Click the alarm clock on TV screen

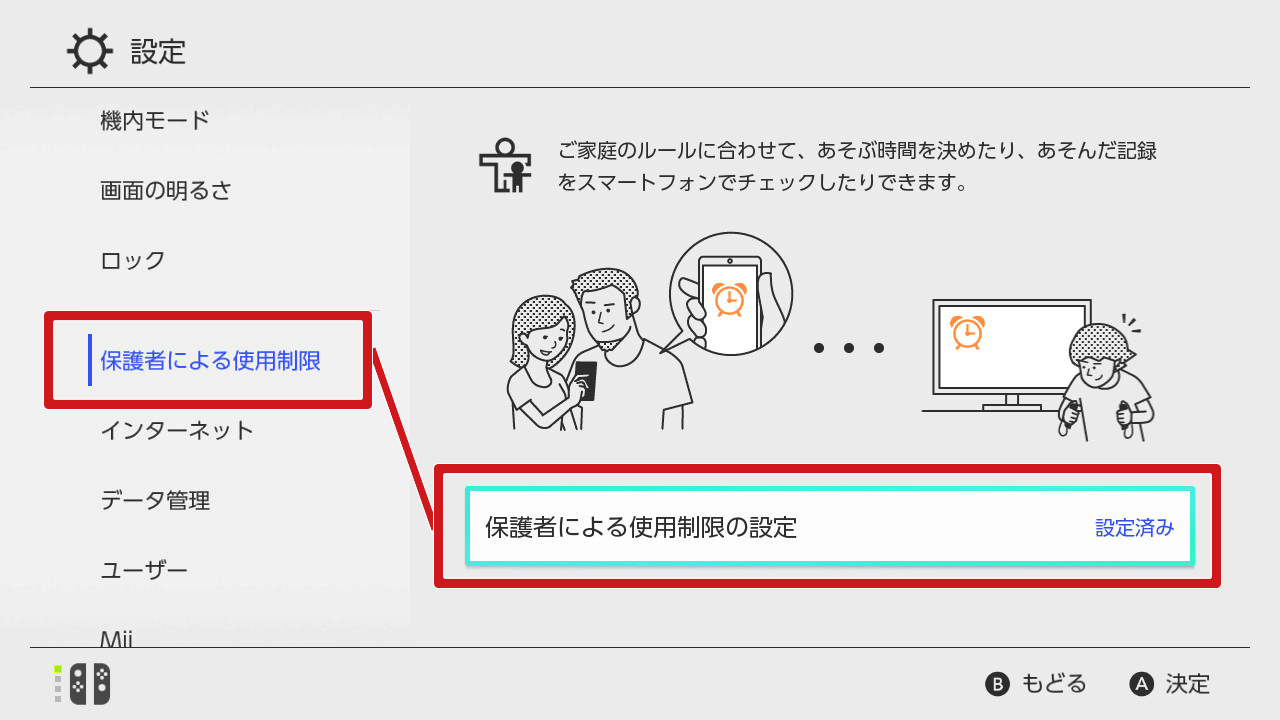point(967,331)
